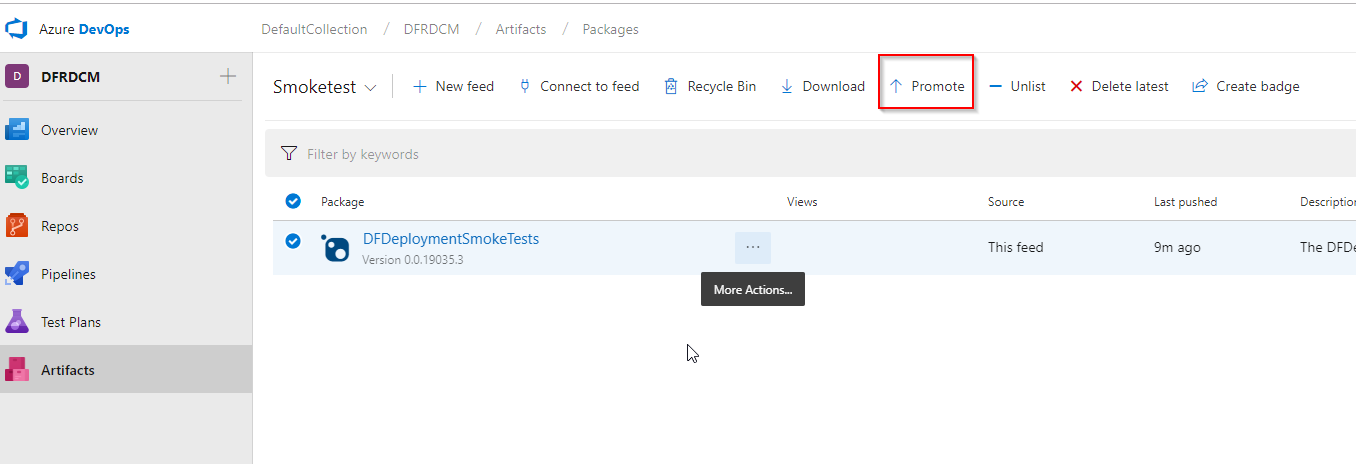Toggle the select-all packages checkbox

pyautogui.click(x=293, y=201)
